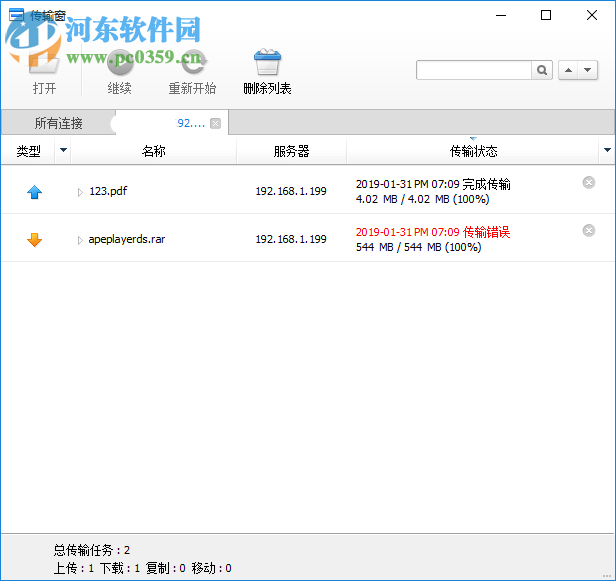The width and height of the screenshot is (616, 581).
Task: Sort by the 传输状态 column header
Action: [x=473, y=151]
